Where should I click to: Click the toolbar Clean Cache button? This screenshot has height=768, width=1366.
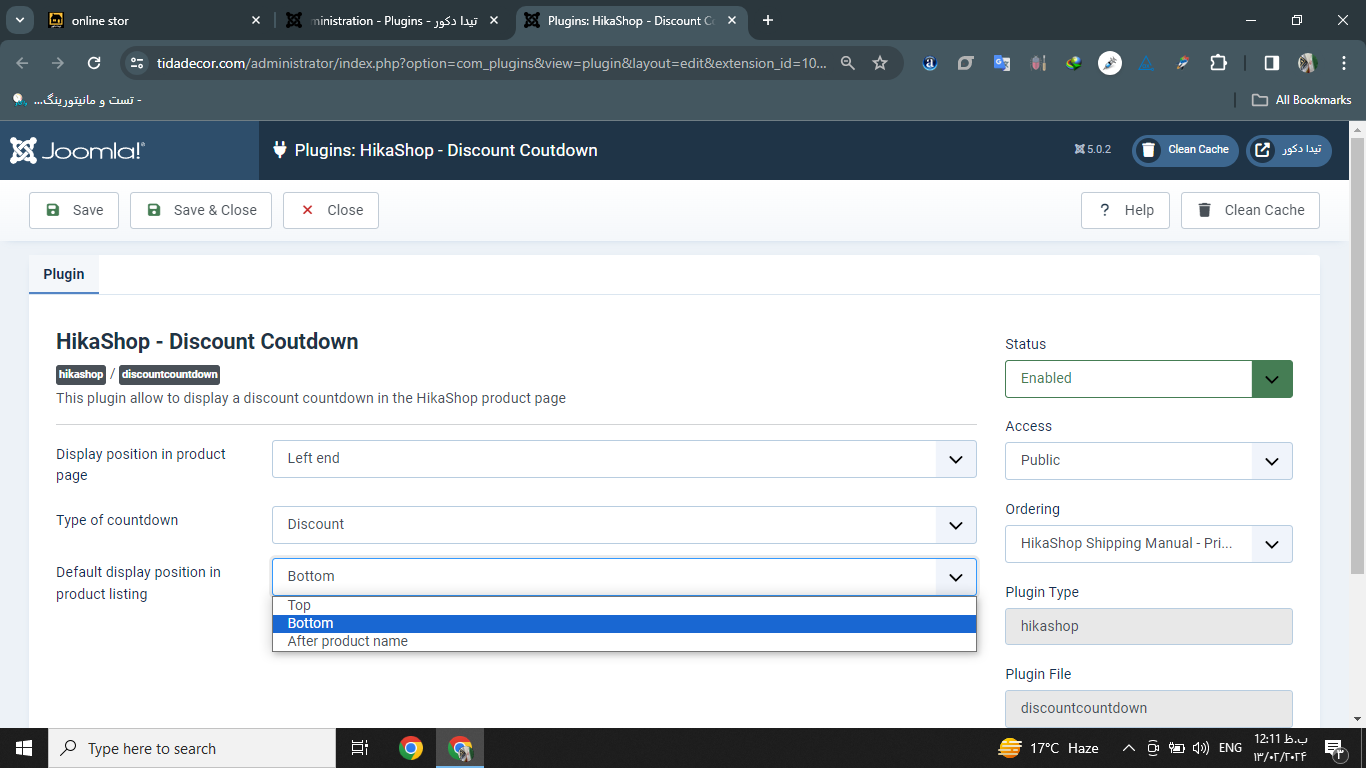tap(1250, 210)
